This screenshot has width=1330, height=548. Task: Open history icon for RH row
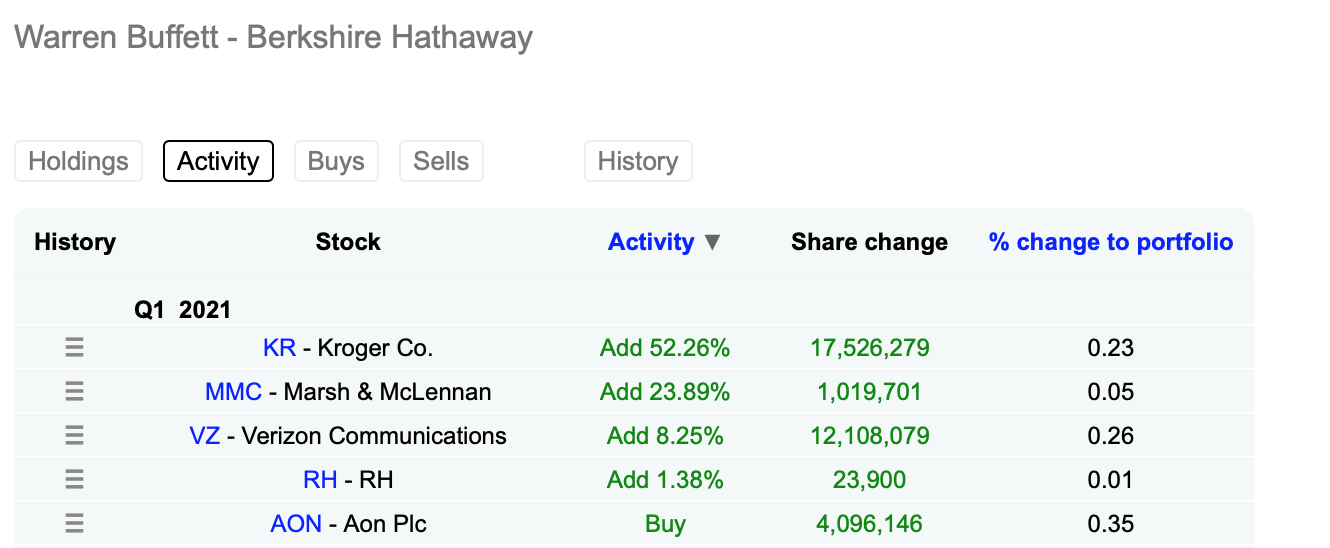74,480
